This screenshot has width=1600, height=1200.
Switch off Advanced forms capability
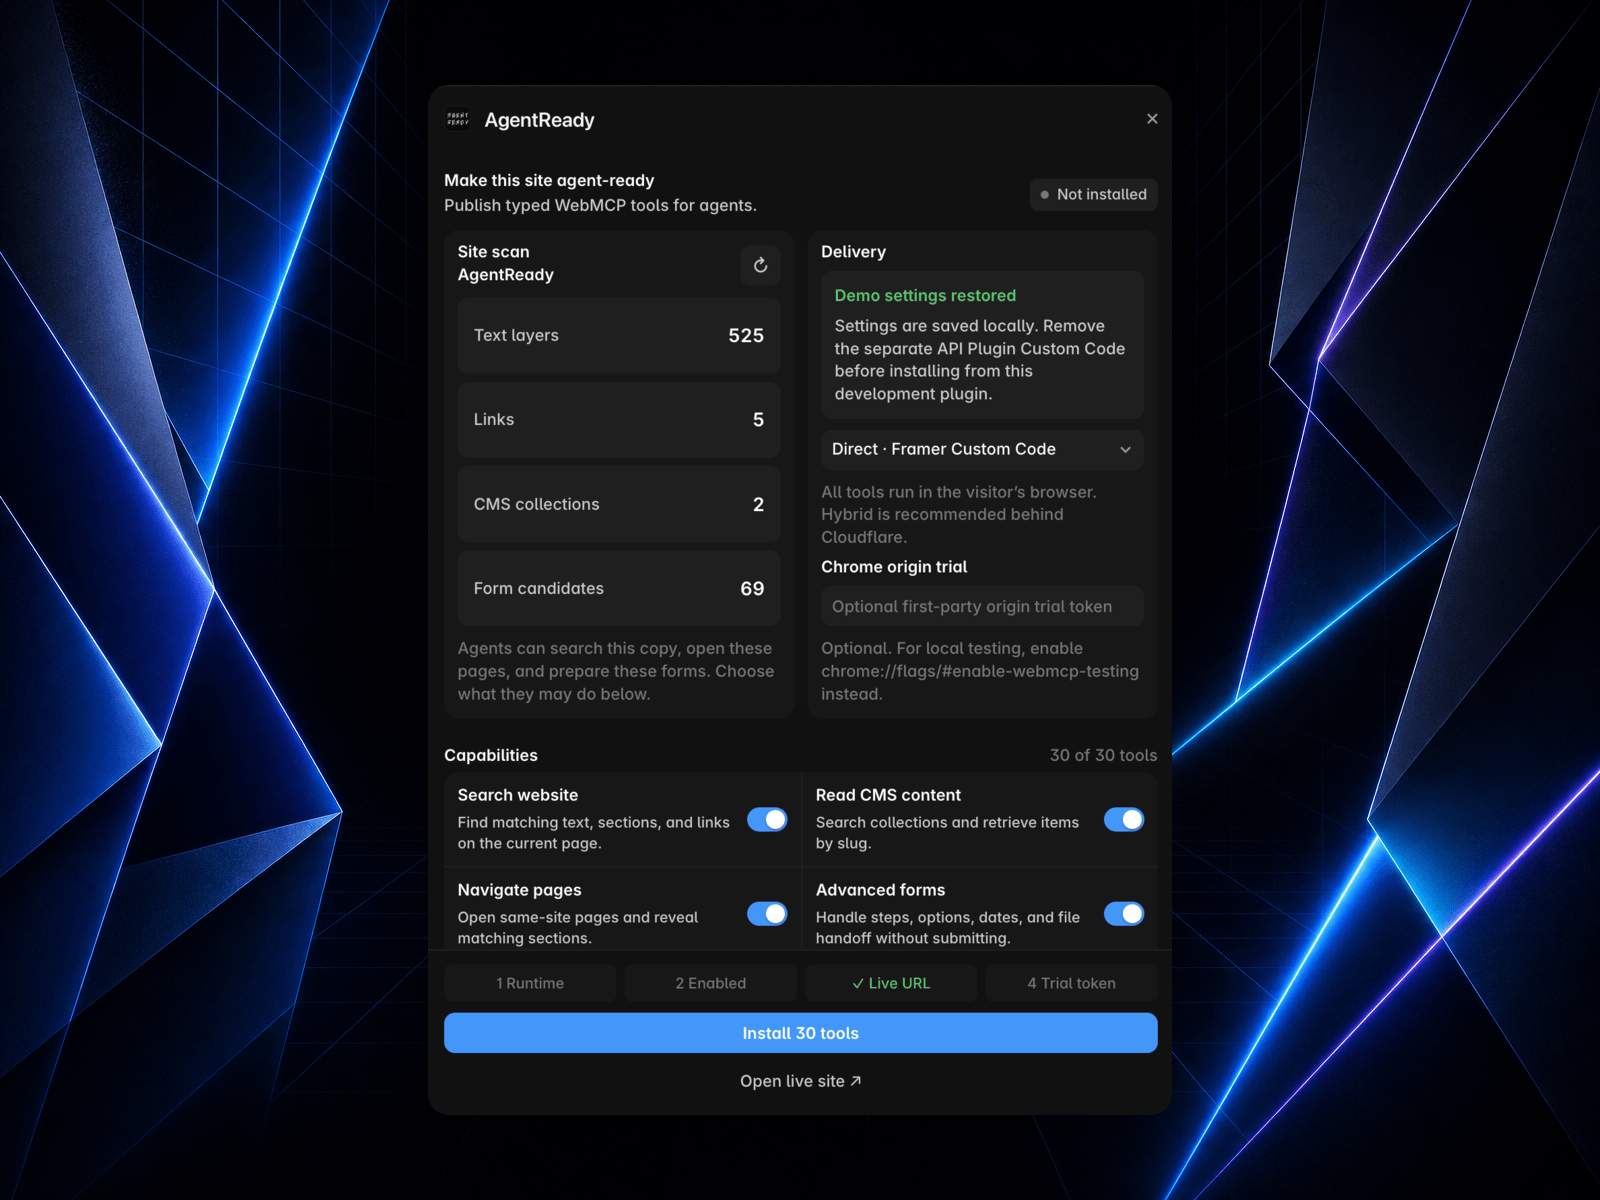point(1124,914)
